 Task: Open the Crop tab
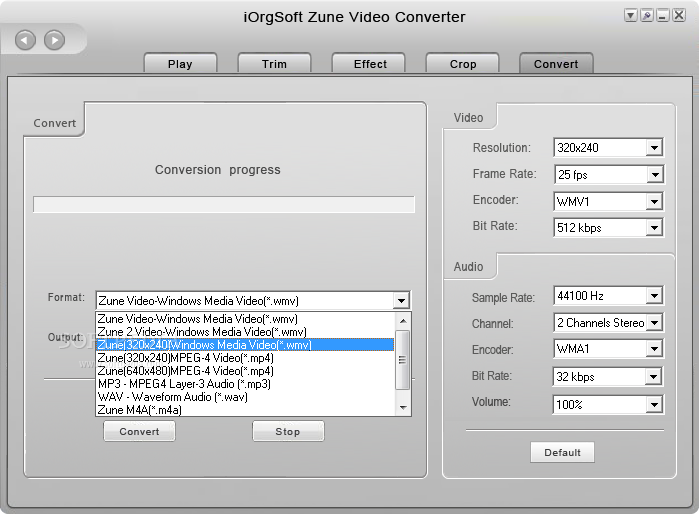tap(462, 63)
